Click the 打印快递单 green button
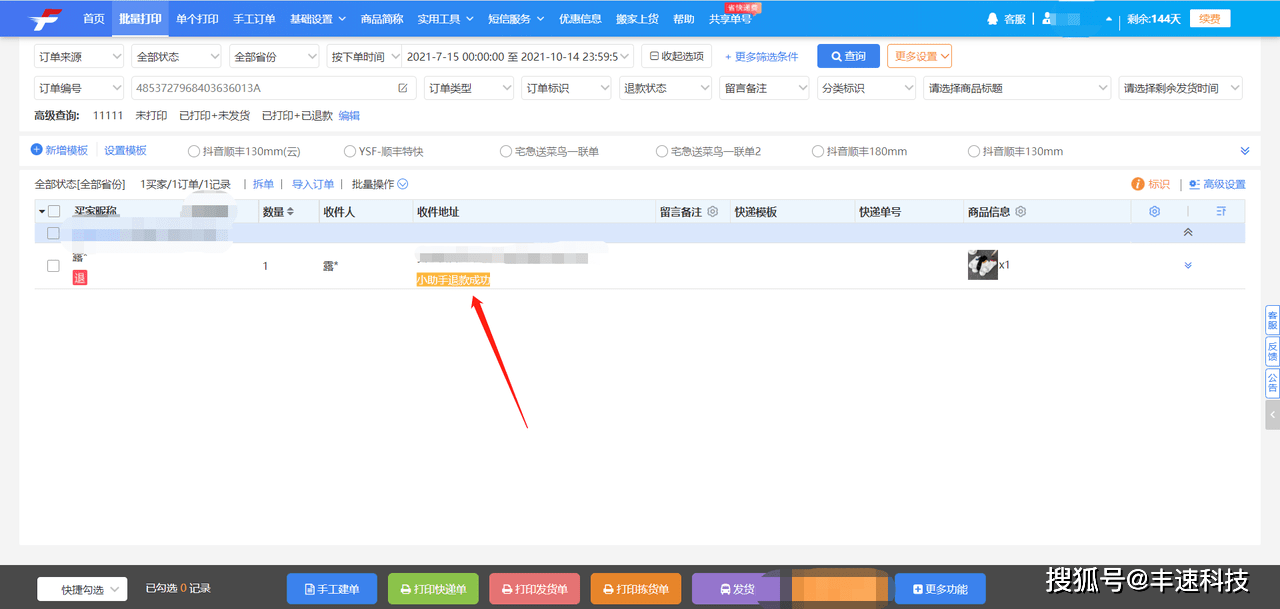 coord(433,589)
